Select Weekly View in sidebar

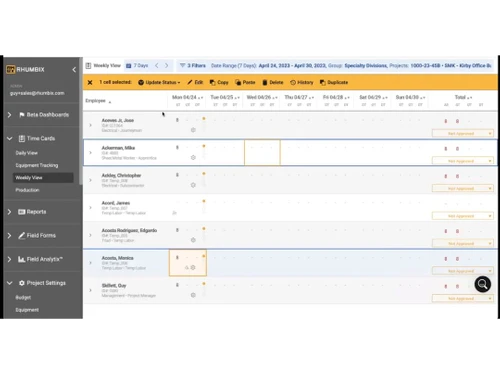43,178
